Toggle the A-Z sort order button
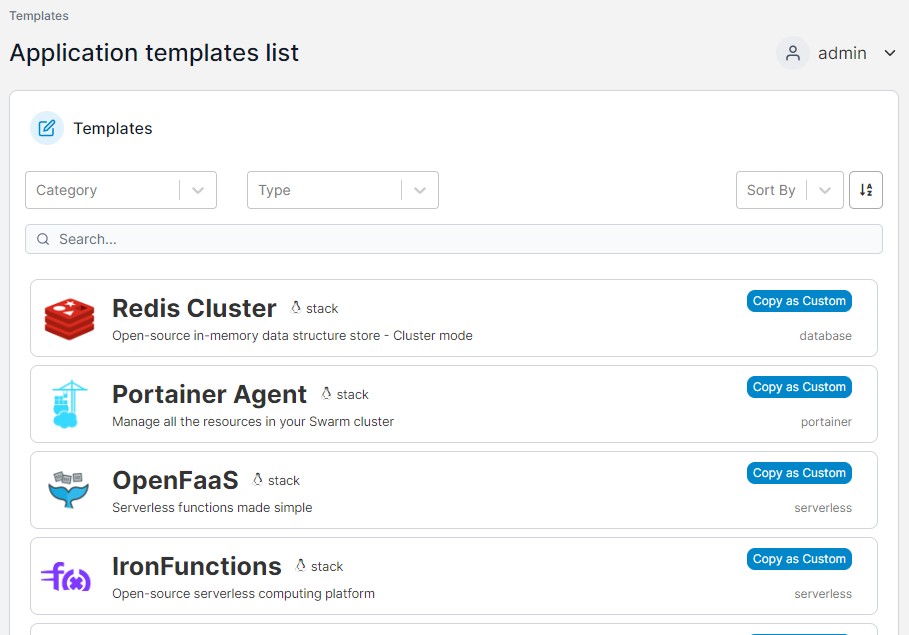Viewport: 909px width, 635px height. tap(866, 190)
